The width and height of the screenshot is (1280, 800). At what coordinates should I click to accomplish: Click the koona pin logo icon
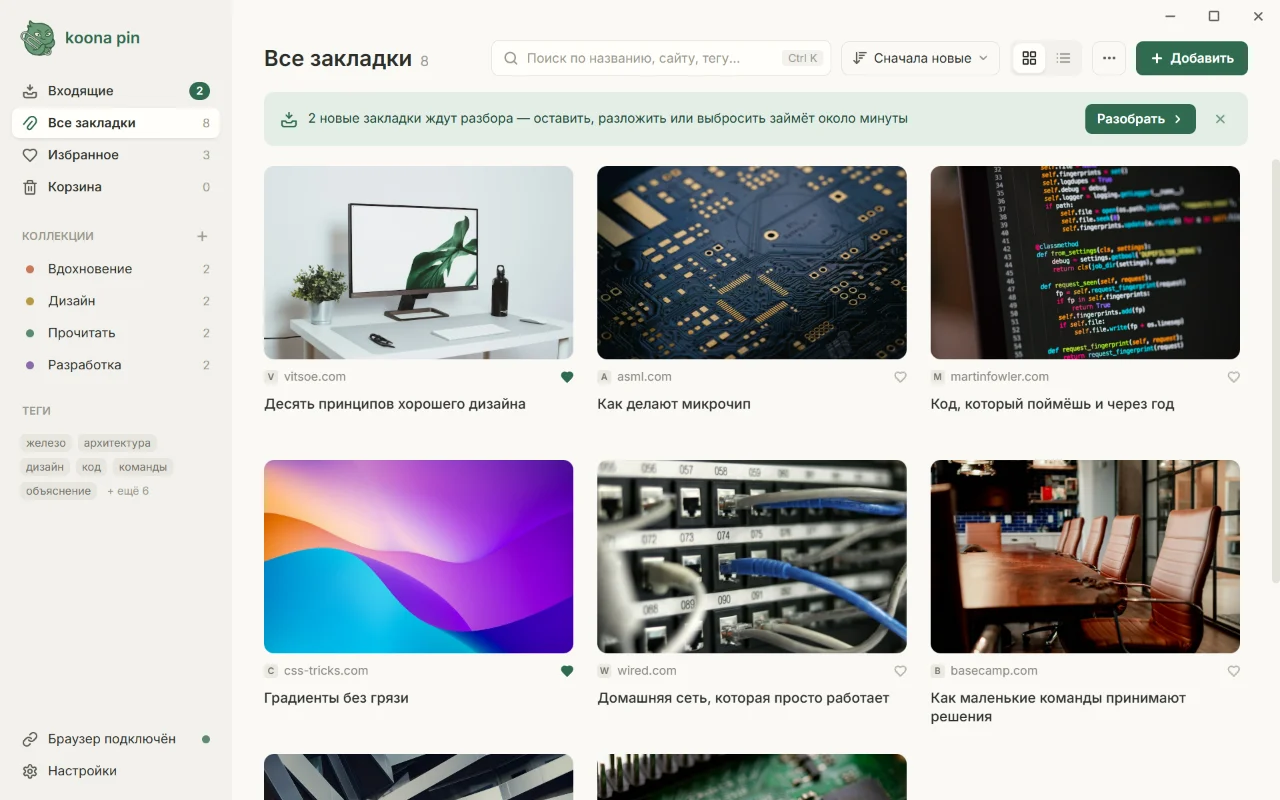tap(38, 38)
